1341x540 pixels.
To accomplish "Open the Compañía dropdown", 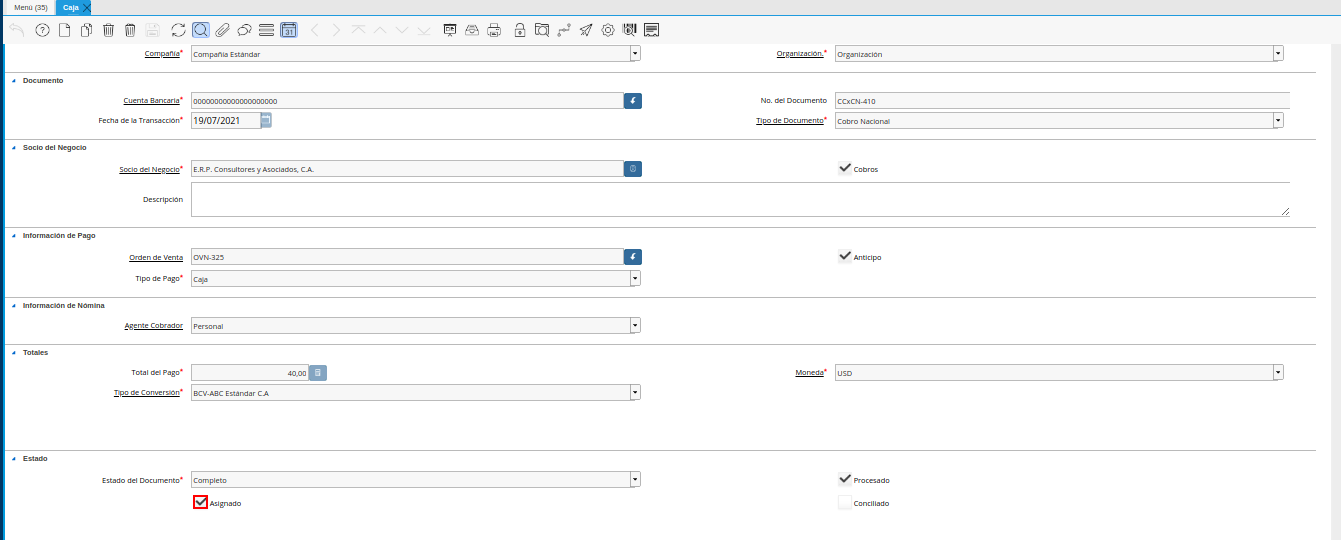I will point(635,54).
